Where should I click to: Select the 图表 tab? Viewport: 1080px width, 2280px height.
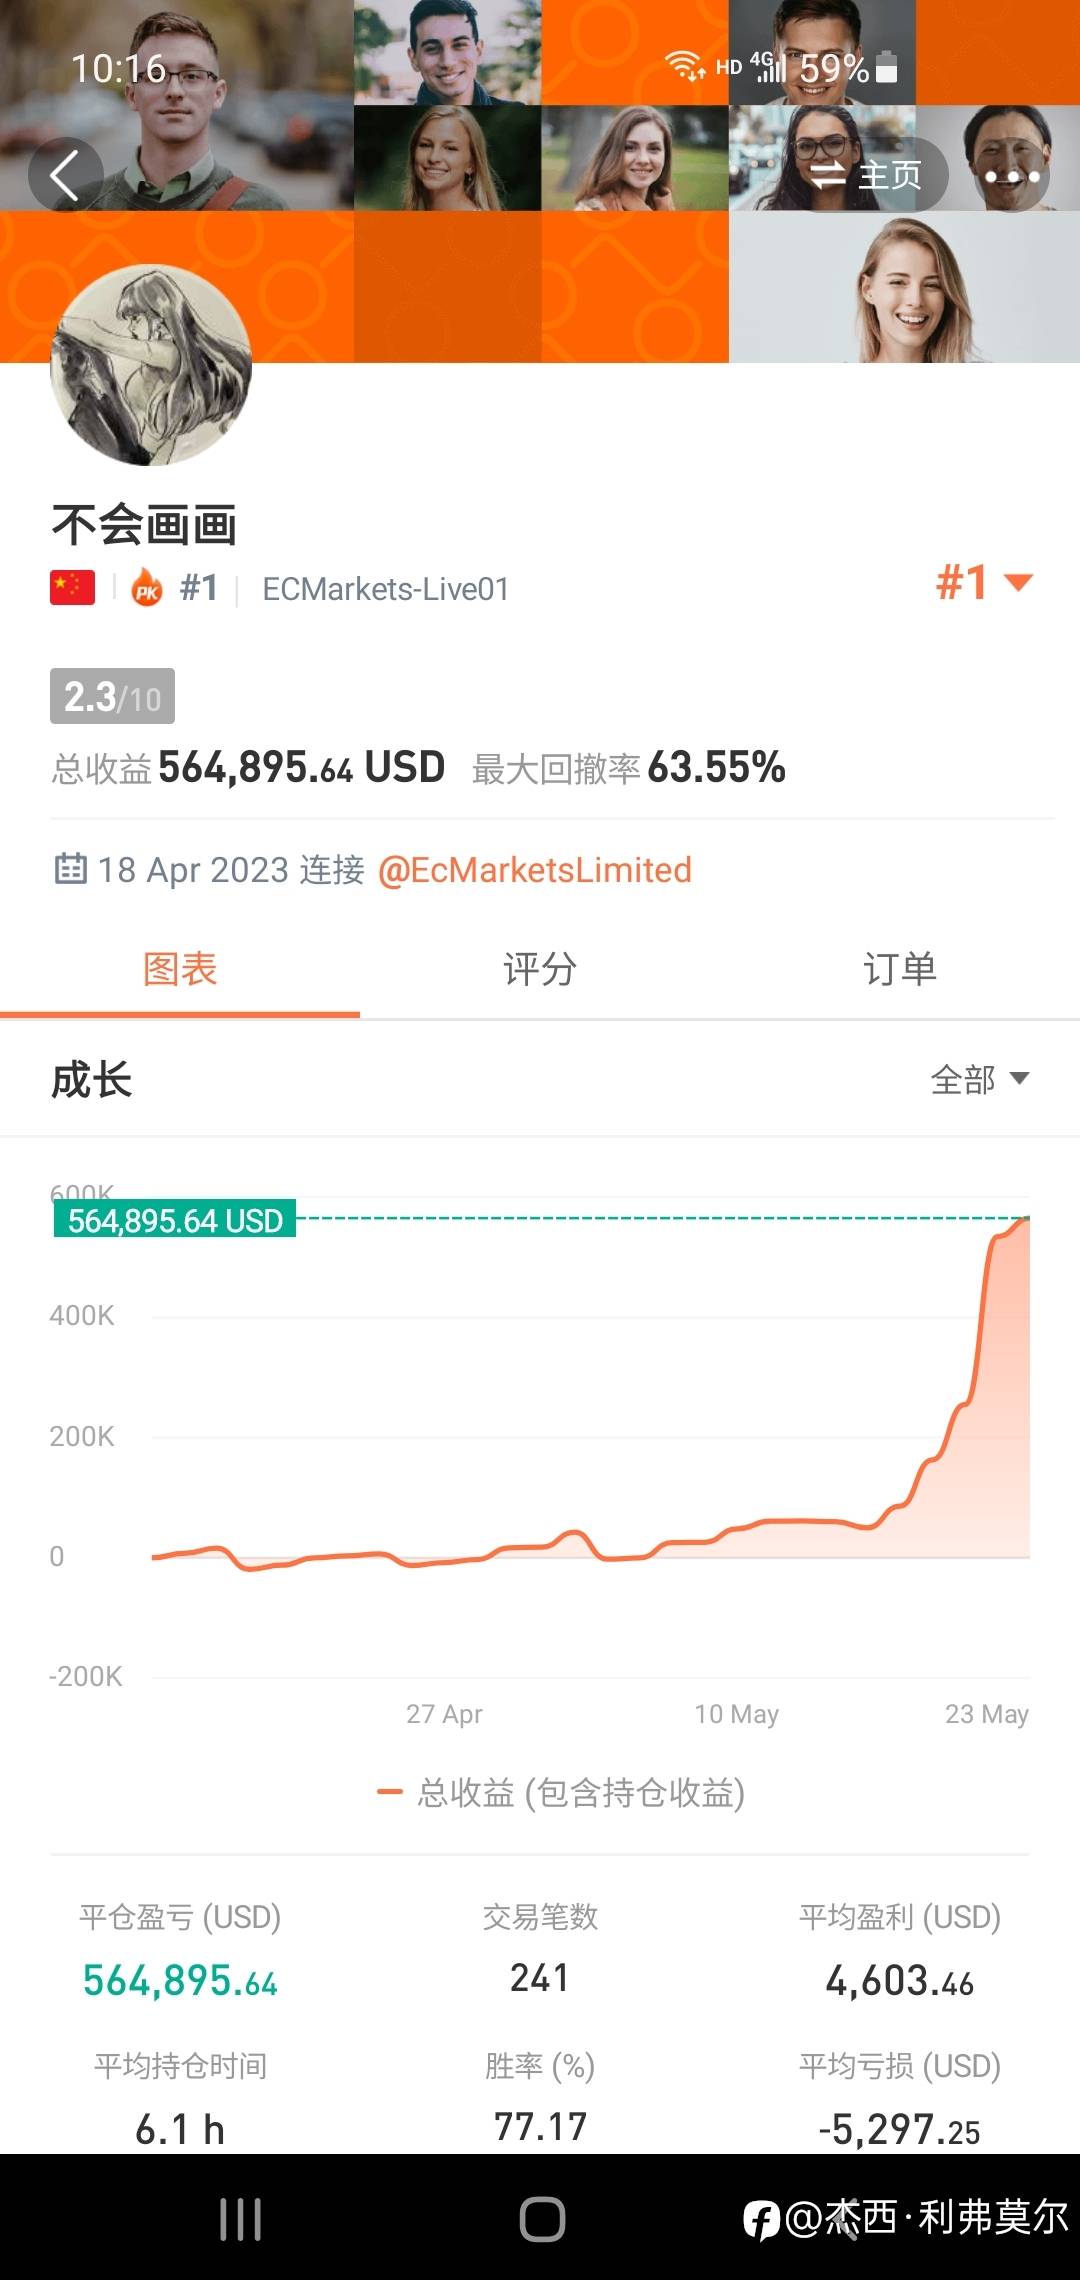click(x=180, y=969)
